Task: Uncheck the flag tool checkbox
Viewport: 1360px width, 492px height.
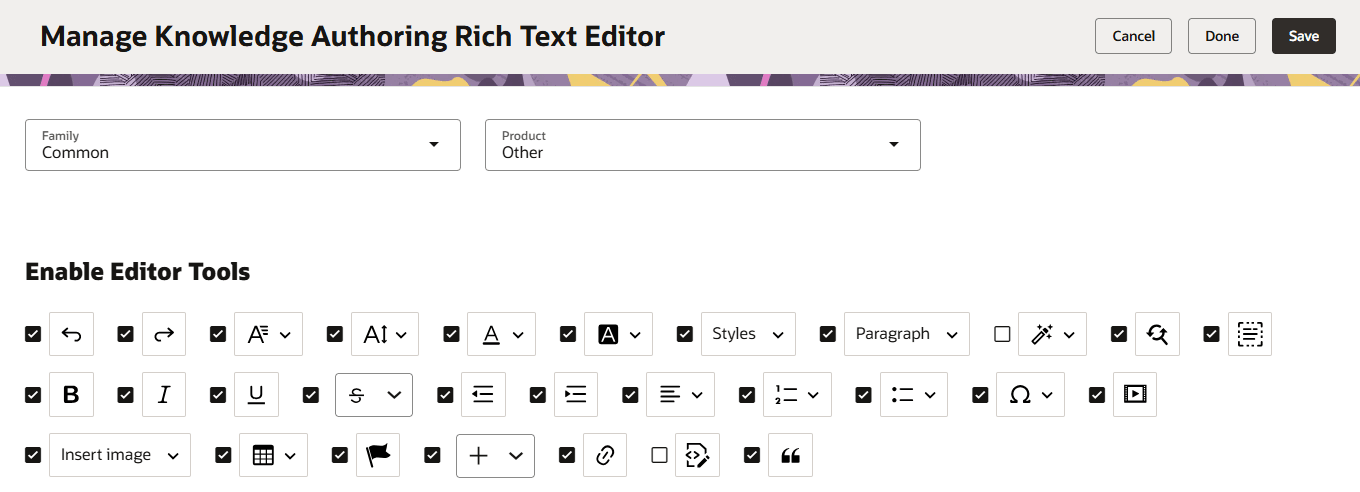Action: pos(340,455)
